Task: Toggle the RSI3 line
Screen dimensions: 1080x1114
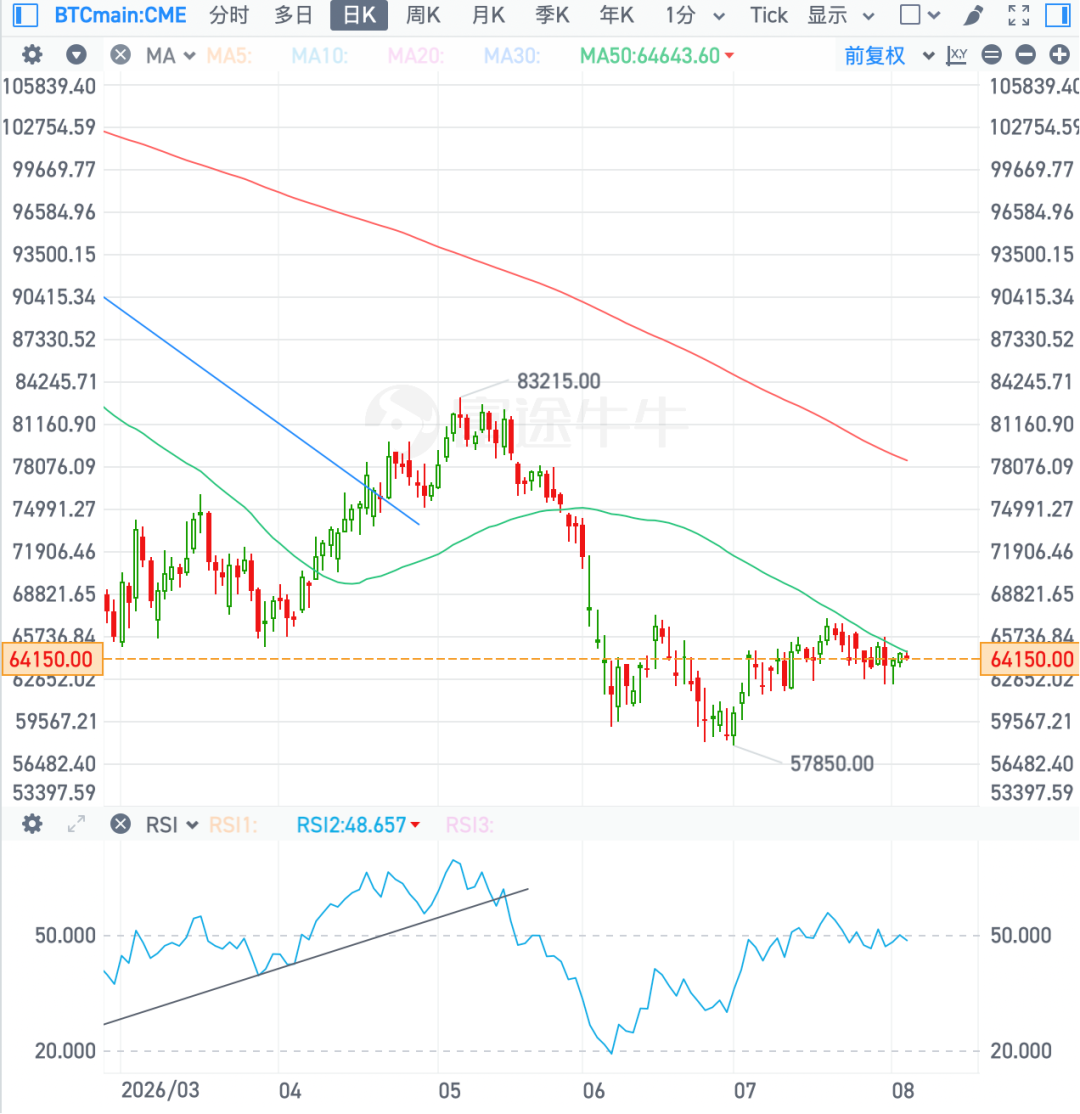Action: click(x=470, y=825)
